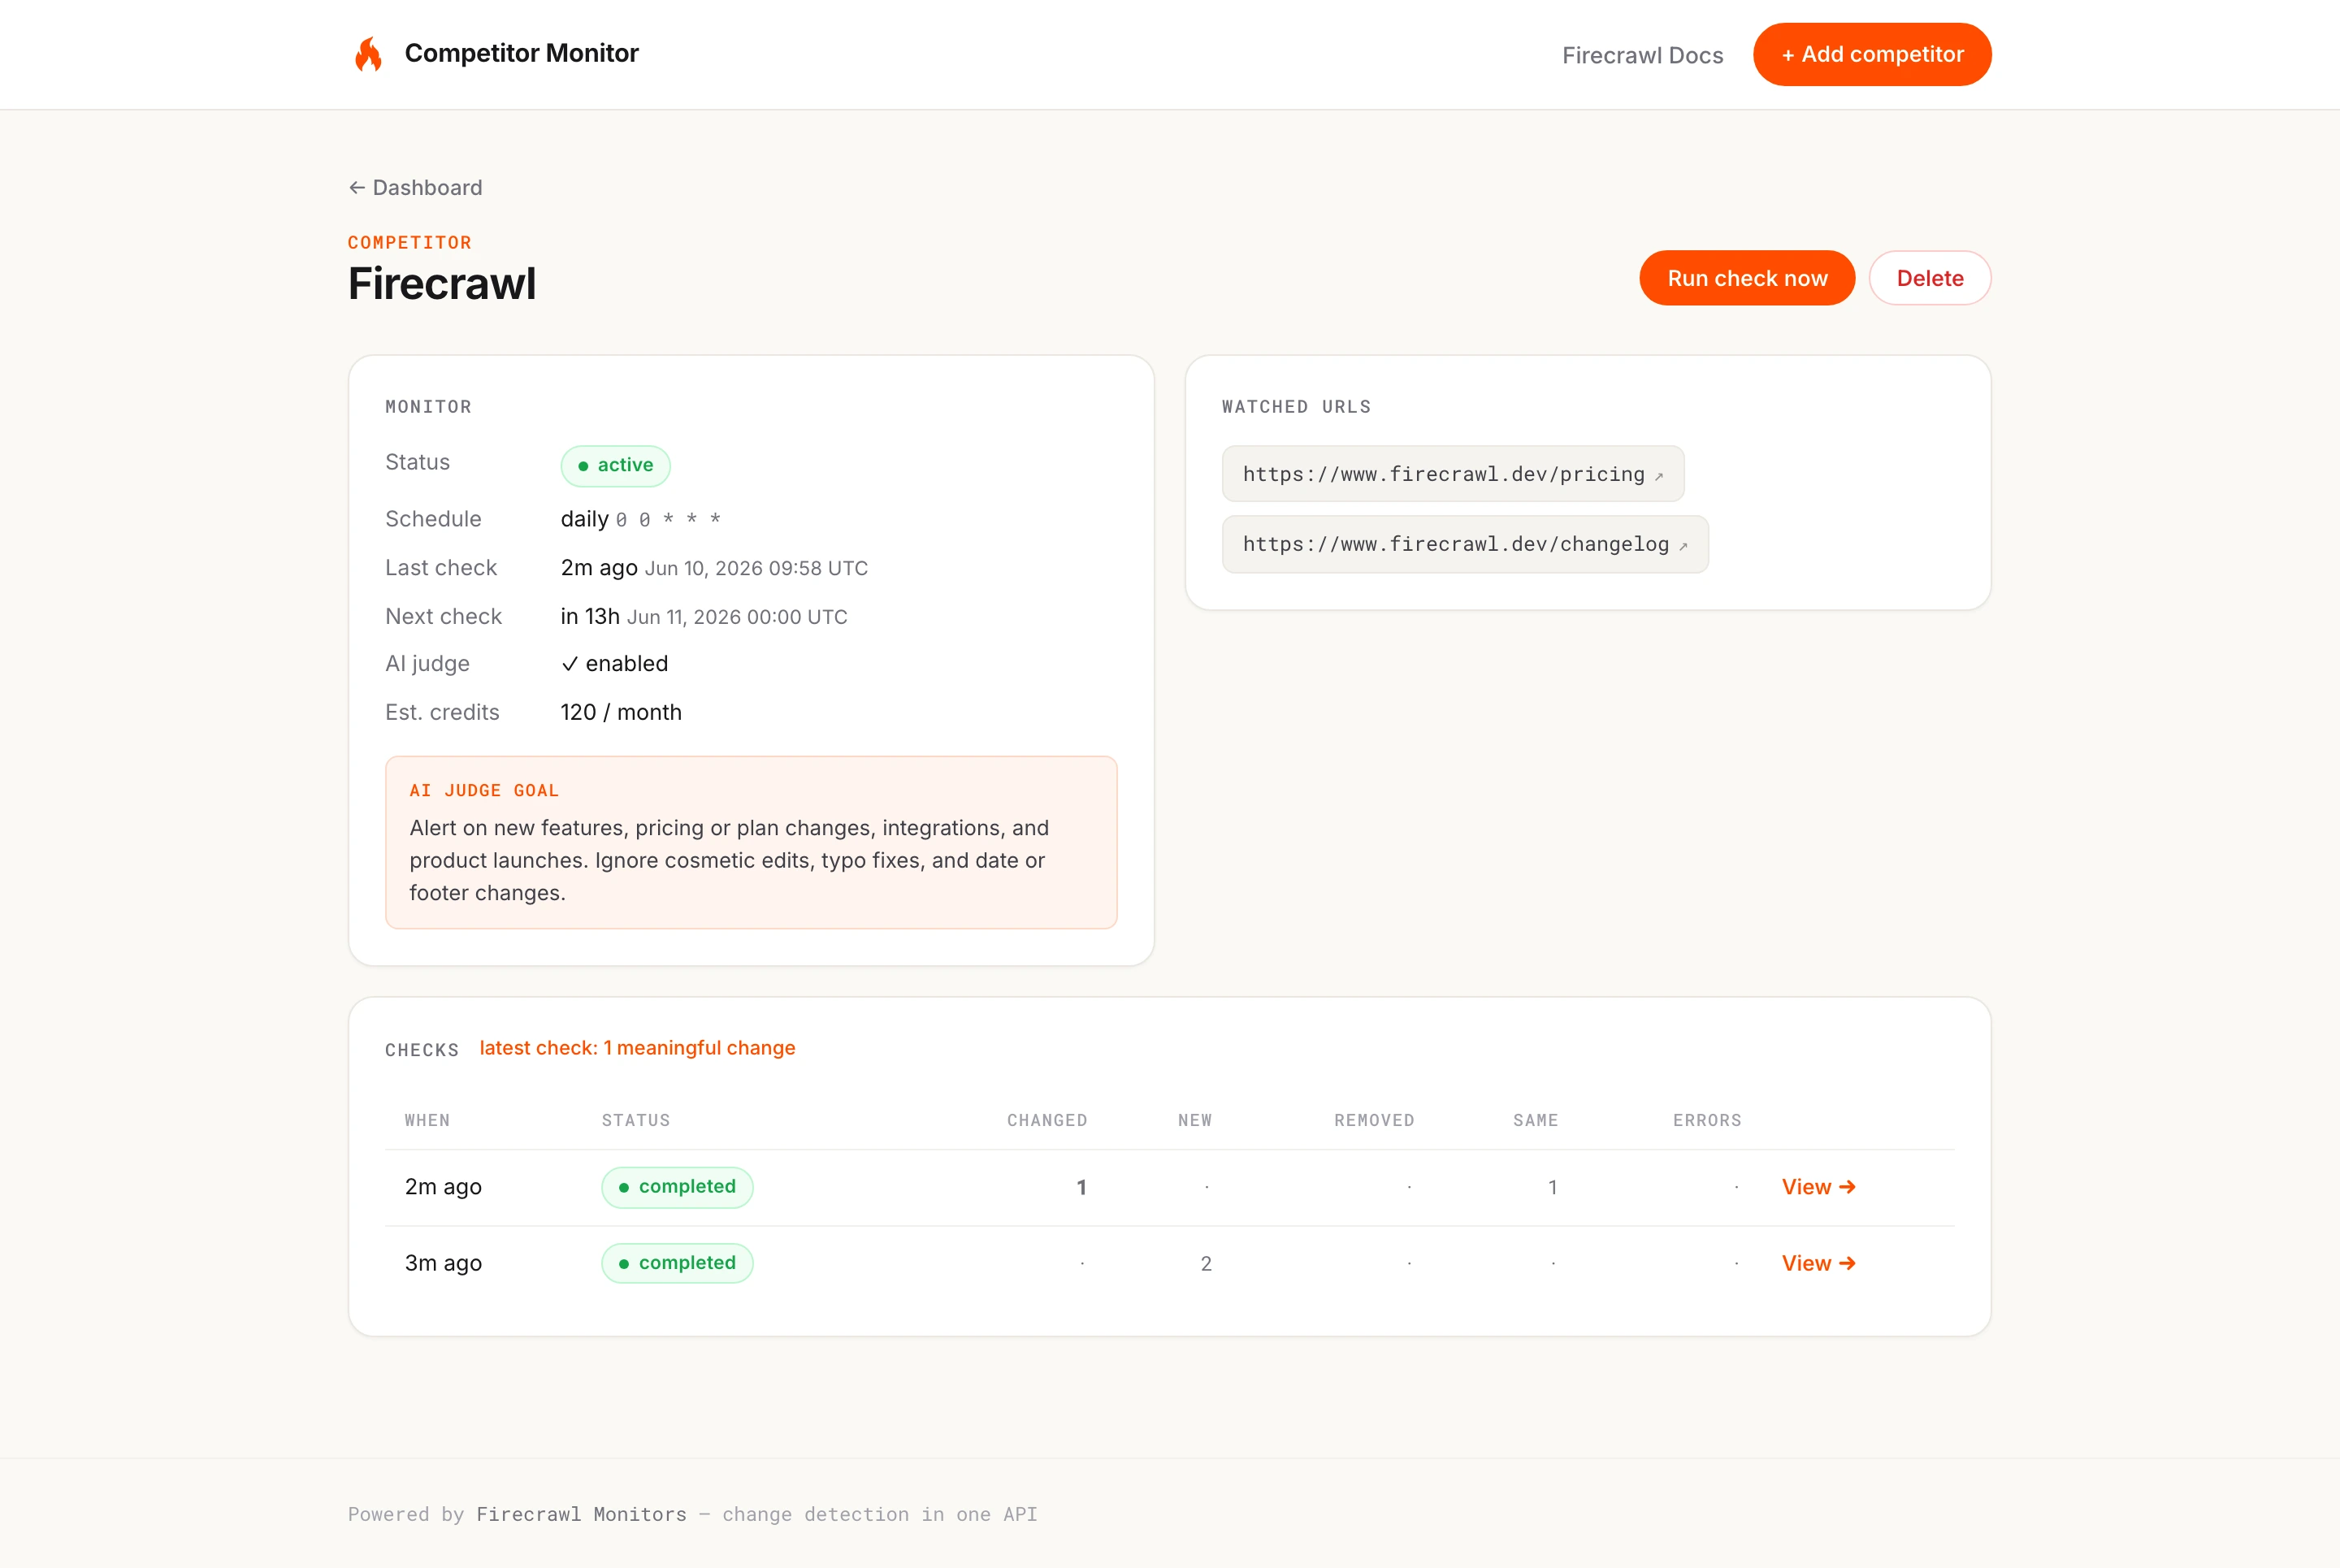Click the STATUS column header
Viewport: 2340px width, 1568px height.
coord(635,1120)
